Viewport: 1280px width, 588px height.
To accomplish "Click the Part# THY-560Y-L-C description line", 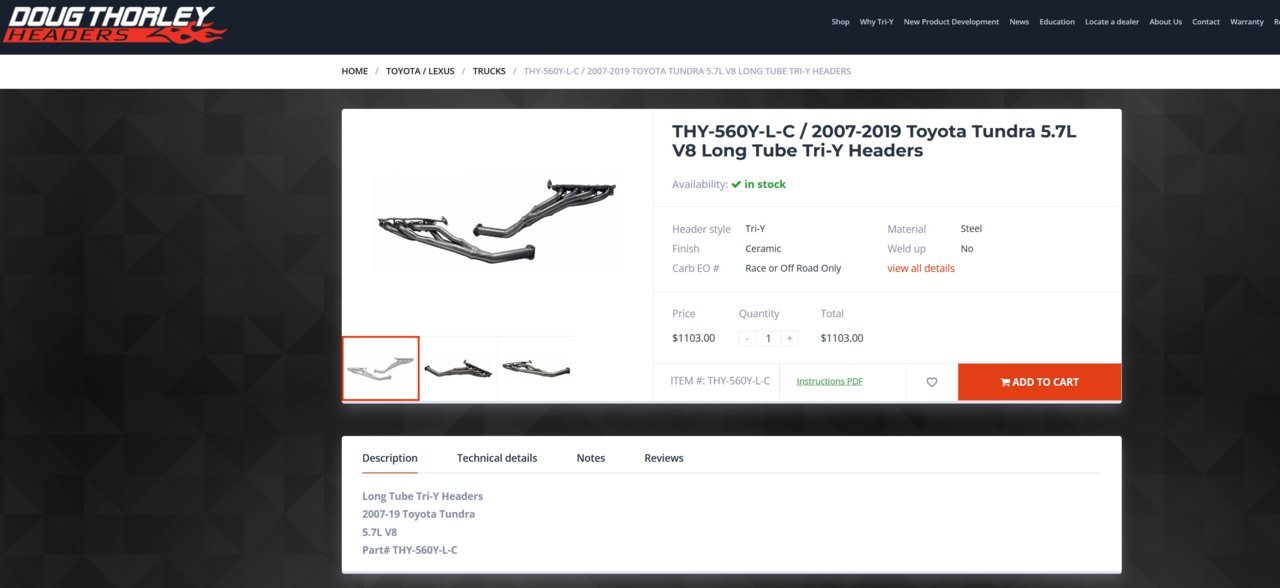I will (410, 550).
